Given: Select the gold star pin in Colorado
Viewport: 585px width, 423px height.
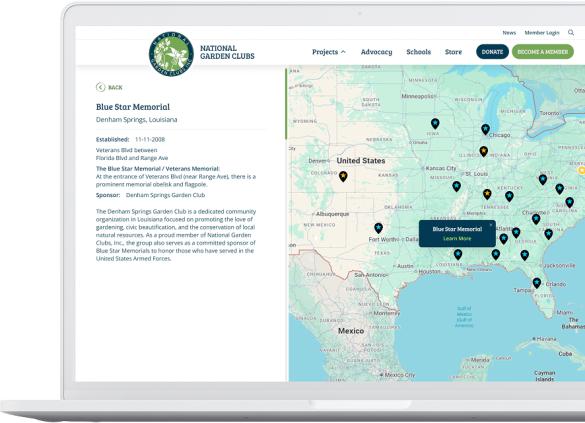Looking at the screenshot, I should click(x=343, y=176).
